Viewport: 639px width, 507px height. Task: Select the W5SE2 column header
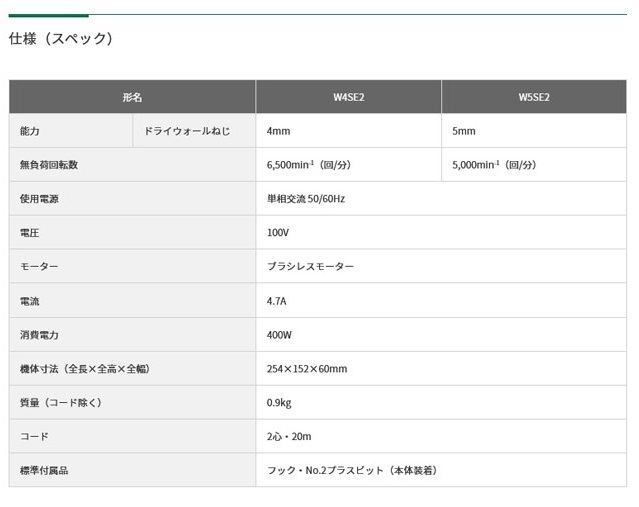534,97
